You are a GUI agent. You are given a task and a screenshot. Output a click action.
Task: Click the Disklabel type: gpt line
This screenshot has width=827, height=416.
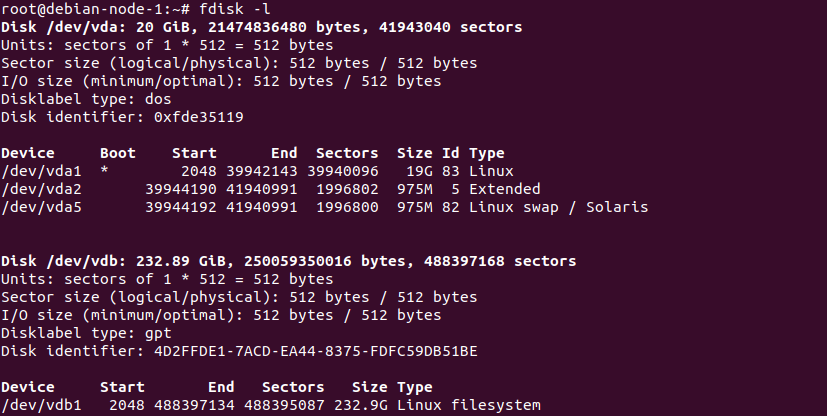click(86, 333)
